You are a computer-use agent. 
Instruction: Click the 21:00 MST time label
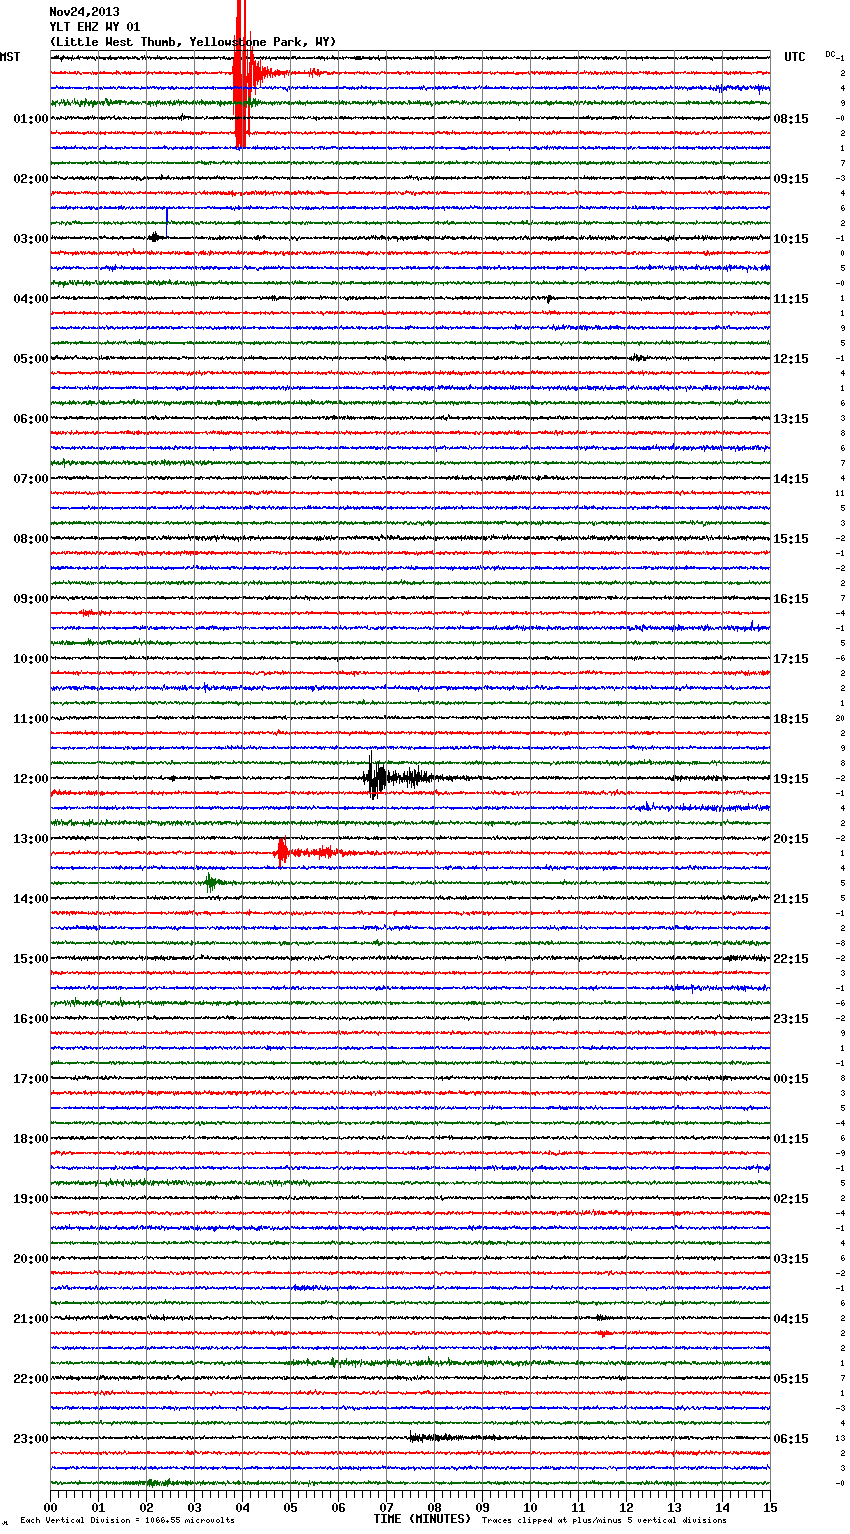(x=31, y=1319)
